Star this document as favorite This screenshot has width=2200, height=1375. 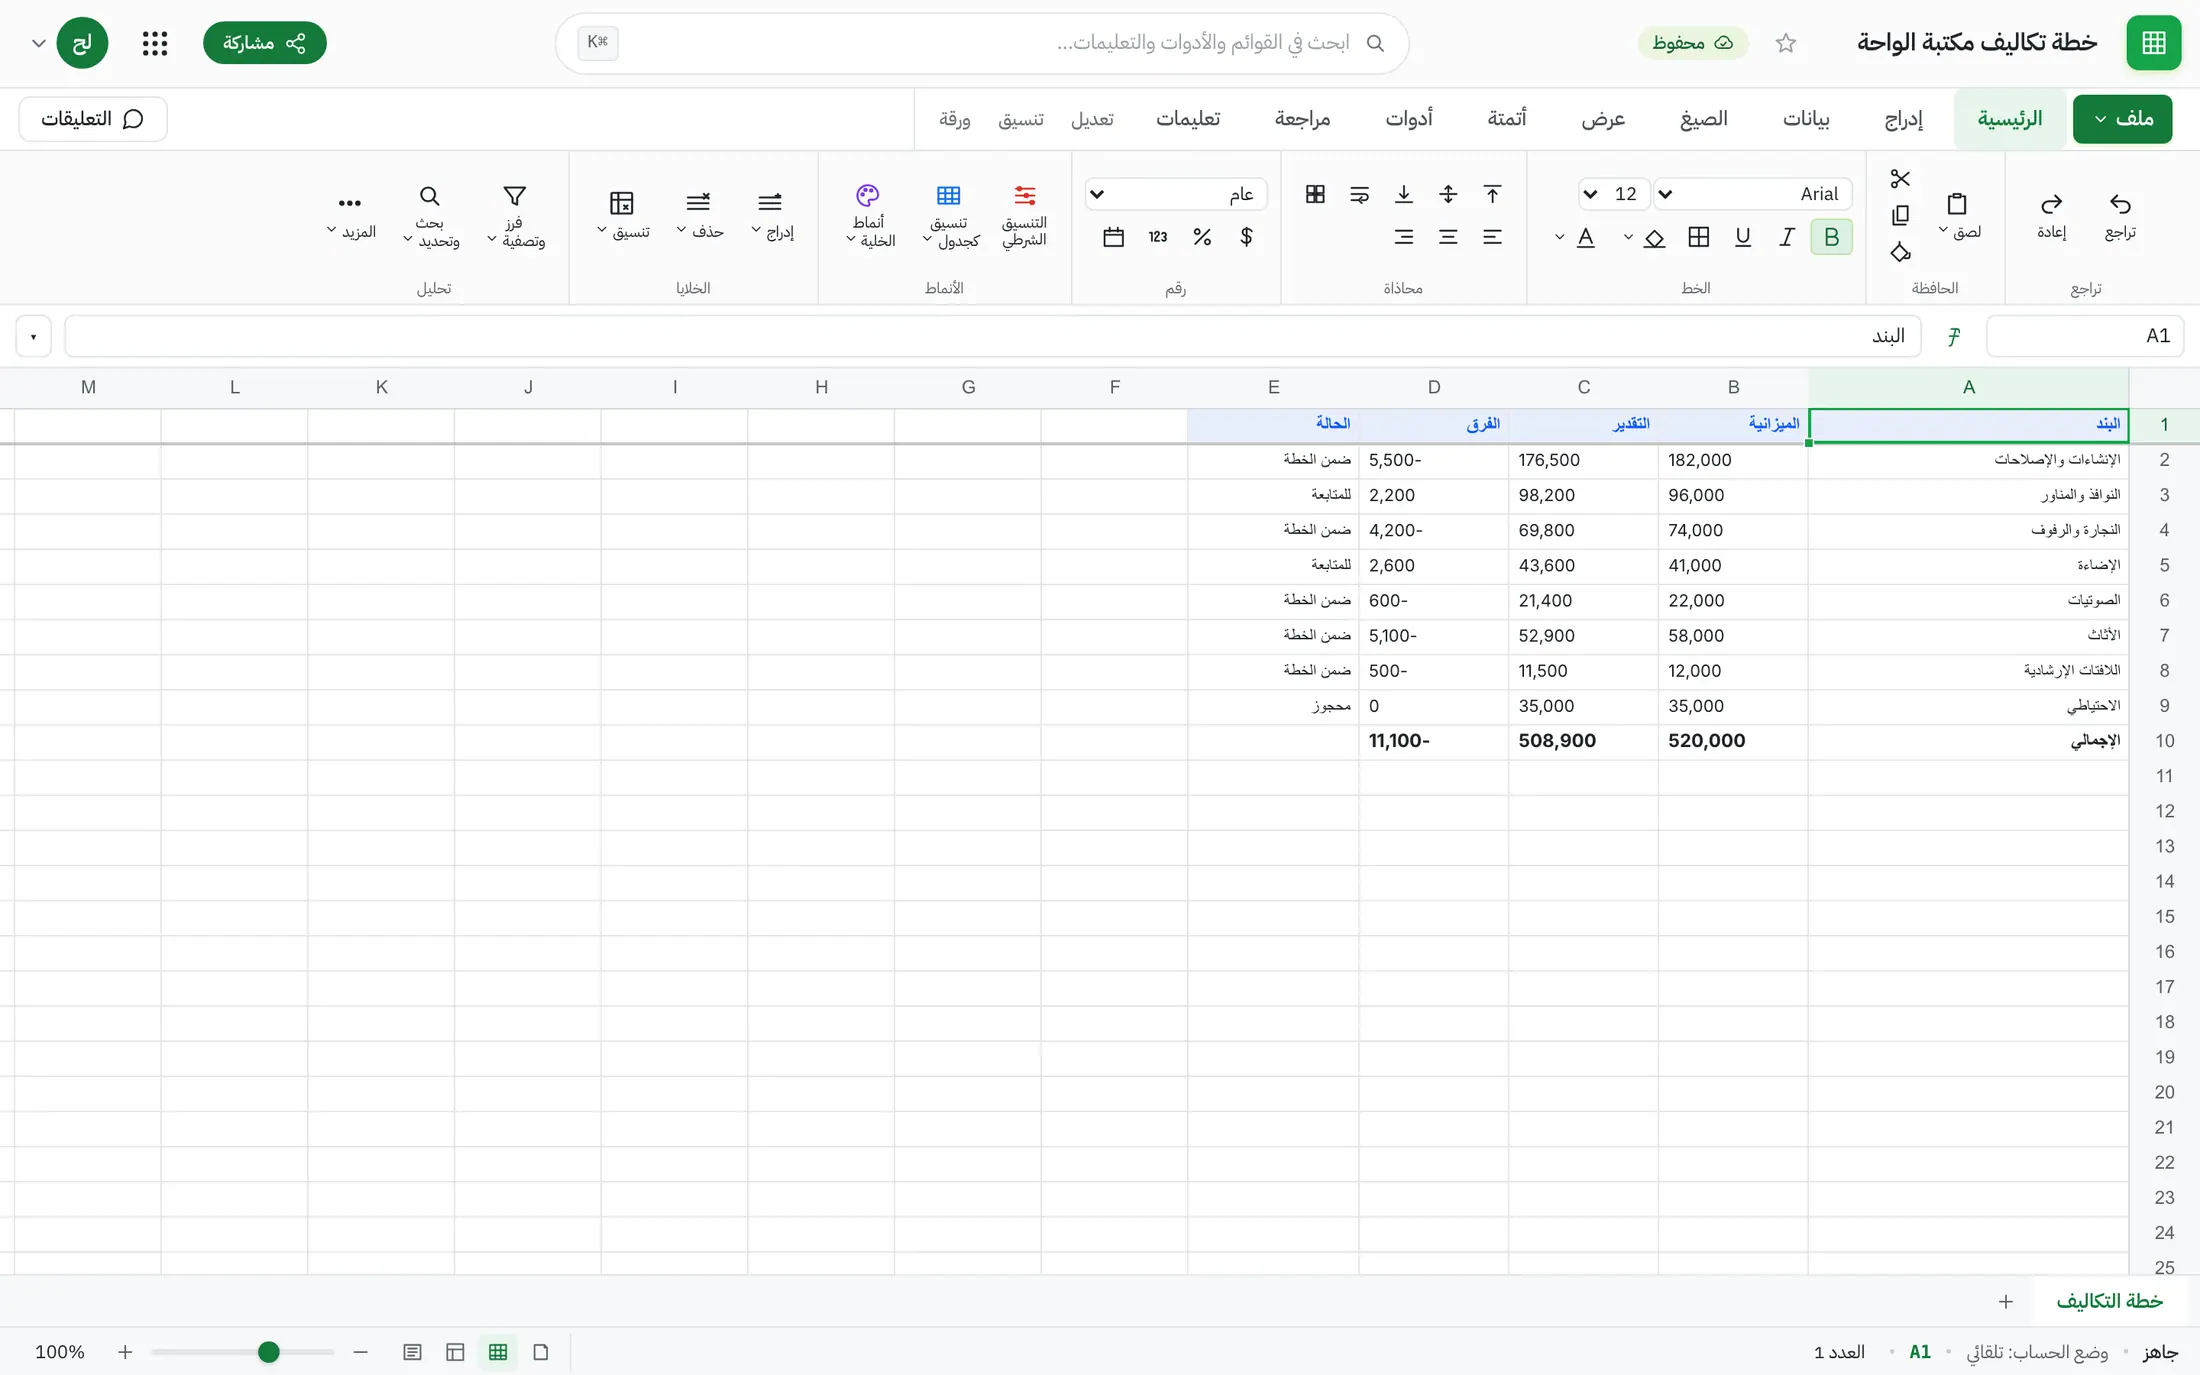tap(1786, 43)
